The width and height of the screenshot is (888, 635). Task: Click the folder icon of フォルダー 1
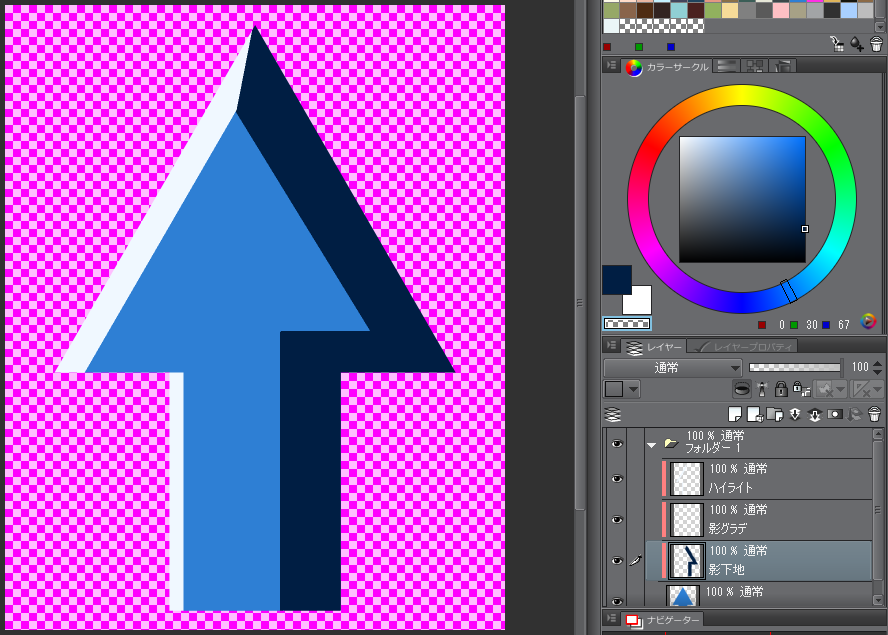tap(671, 444)
